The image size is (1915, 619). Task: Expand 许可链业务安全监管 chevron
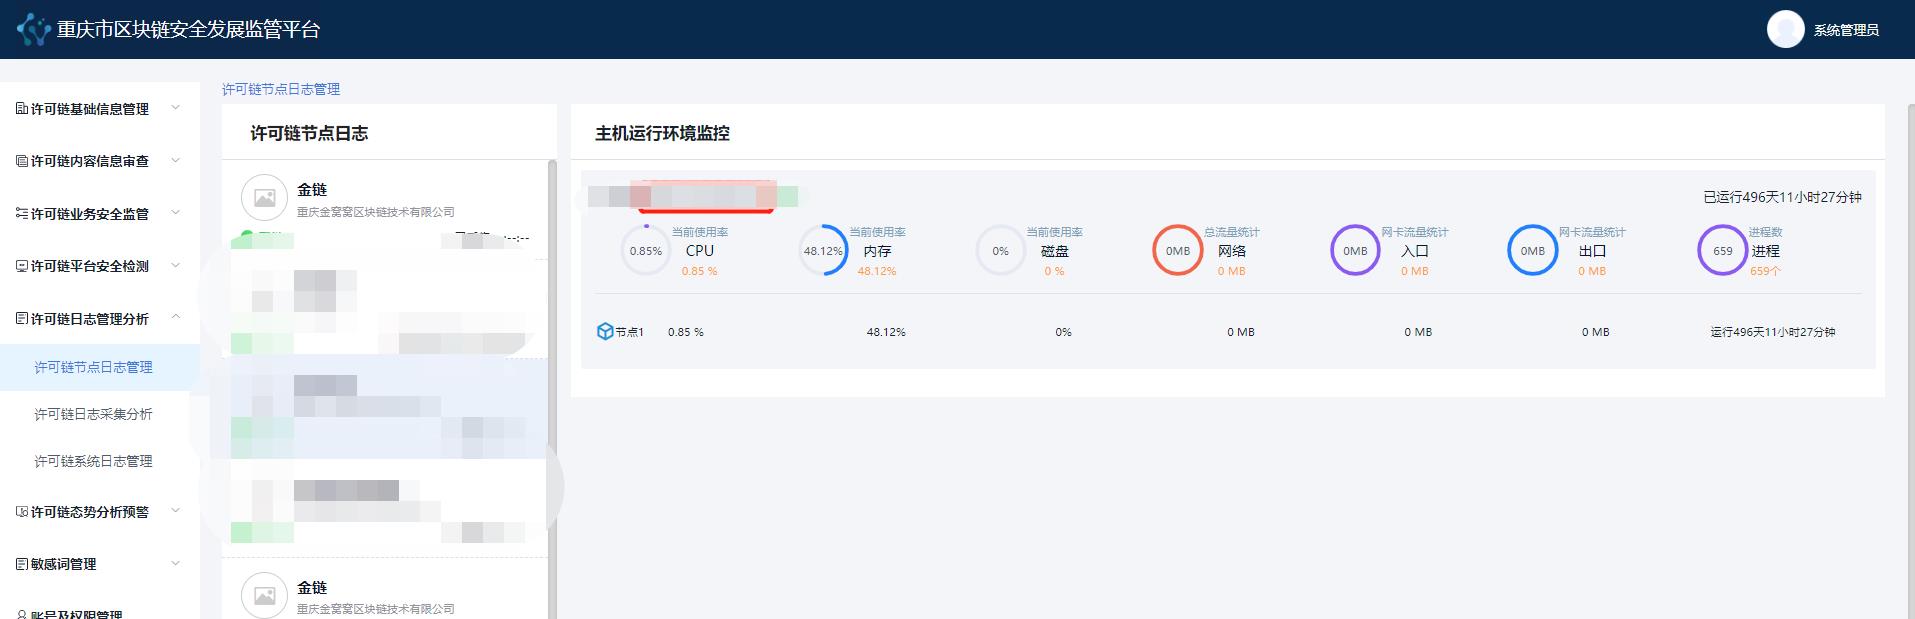pyautogui.click(x=176, y=213)
